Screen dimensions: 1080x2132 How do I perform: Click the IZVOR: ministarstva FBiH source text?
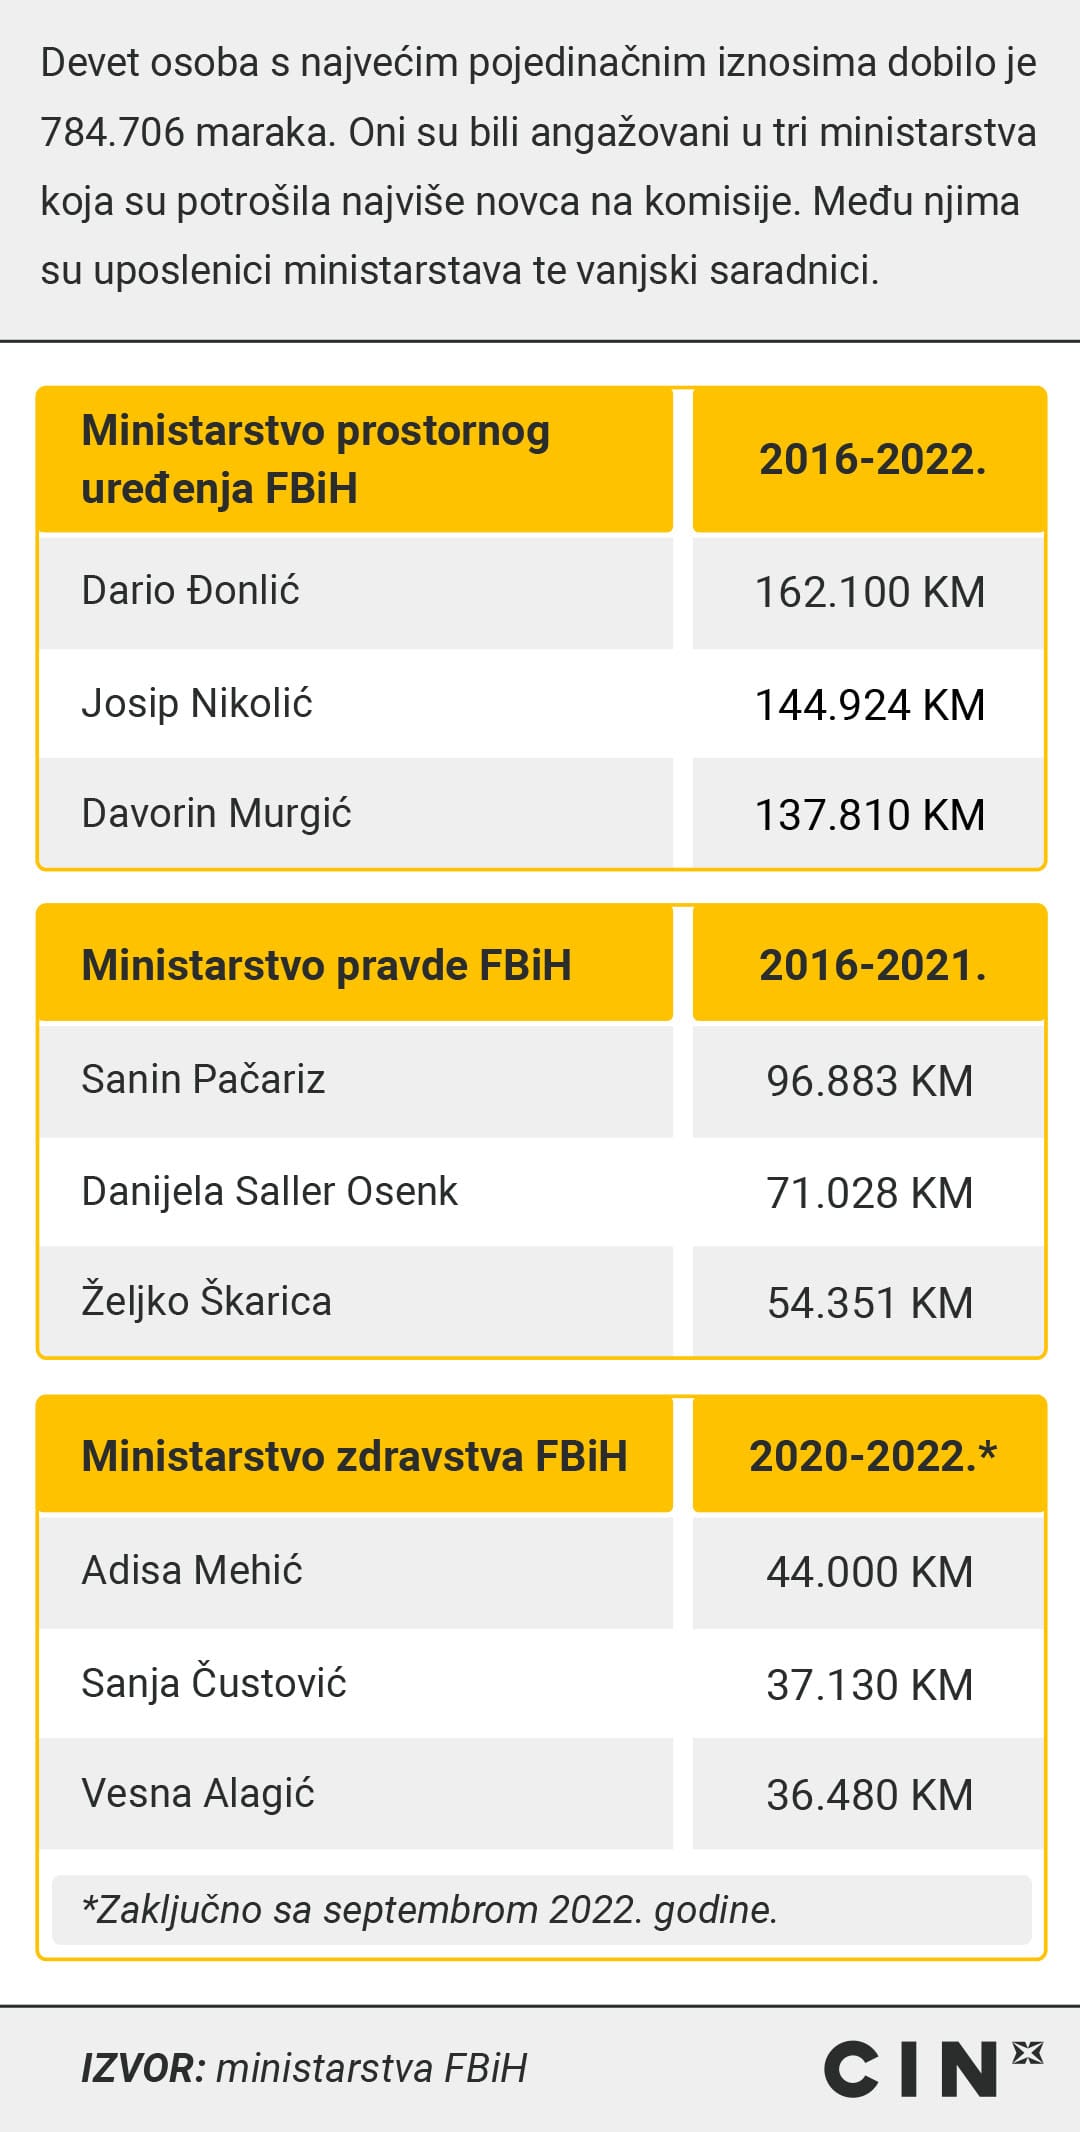tap(304, 2068)
